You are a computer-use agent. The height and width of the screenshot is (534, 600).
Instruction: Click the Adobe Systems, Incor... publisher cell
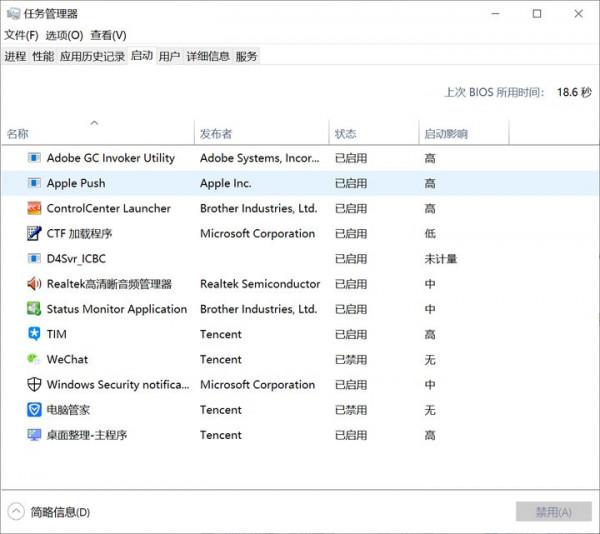[260, 158]
